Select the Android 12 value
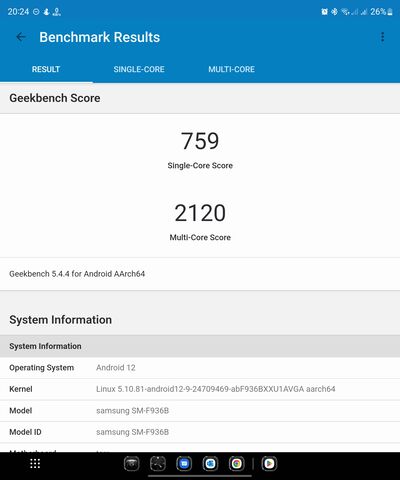This screenshot has width=400, height=480. (x=116, y=368)
